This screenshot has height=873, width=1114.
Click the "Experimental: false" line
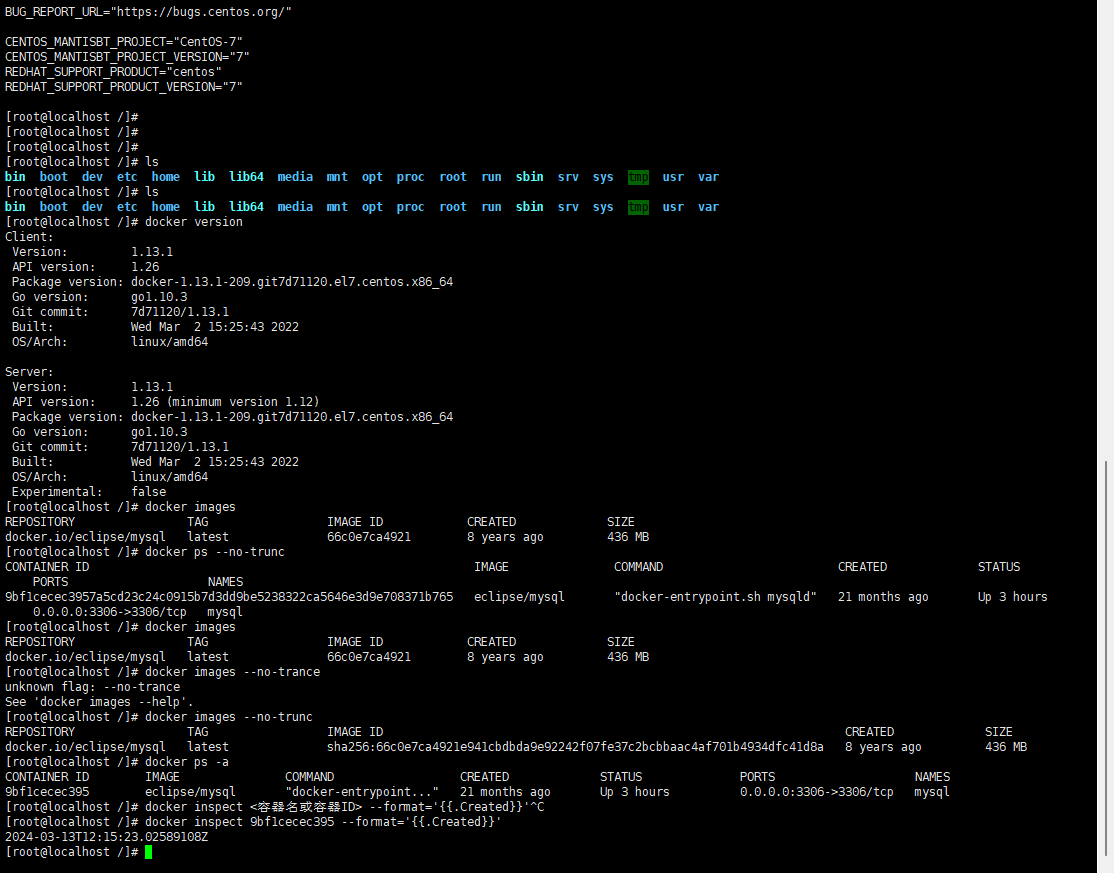point(89,492)
